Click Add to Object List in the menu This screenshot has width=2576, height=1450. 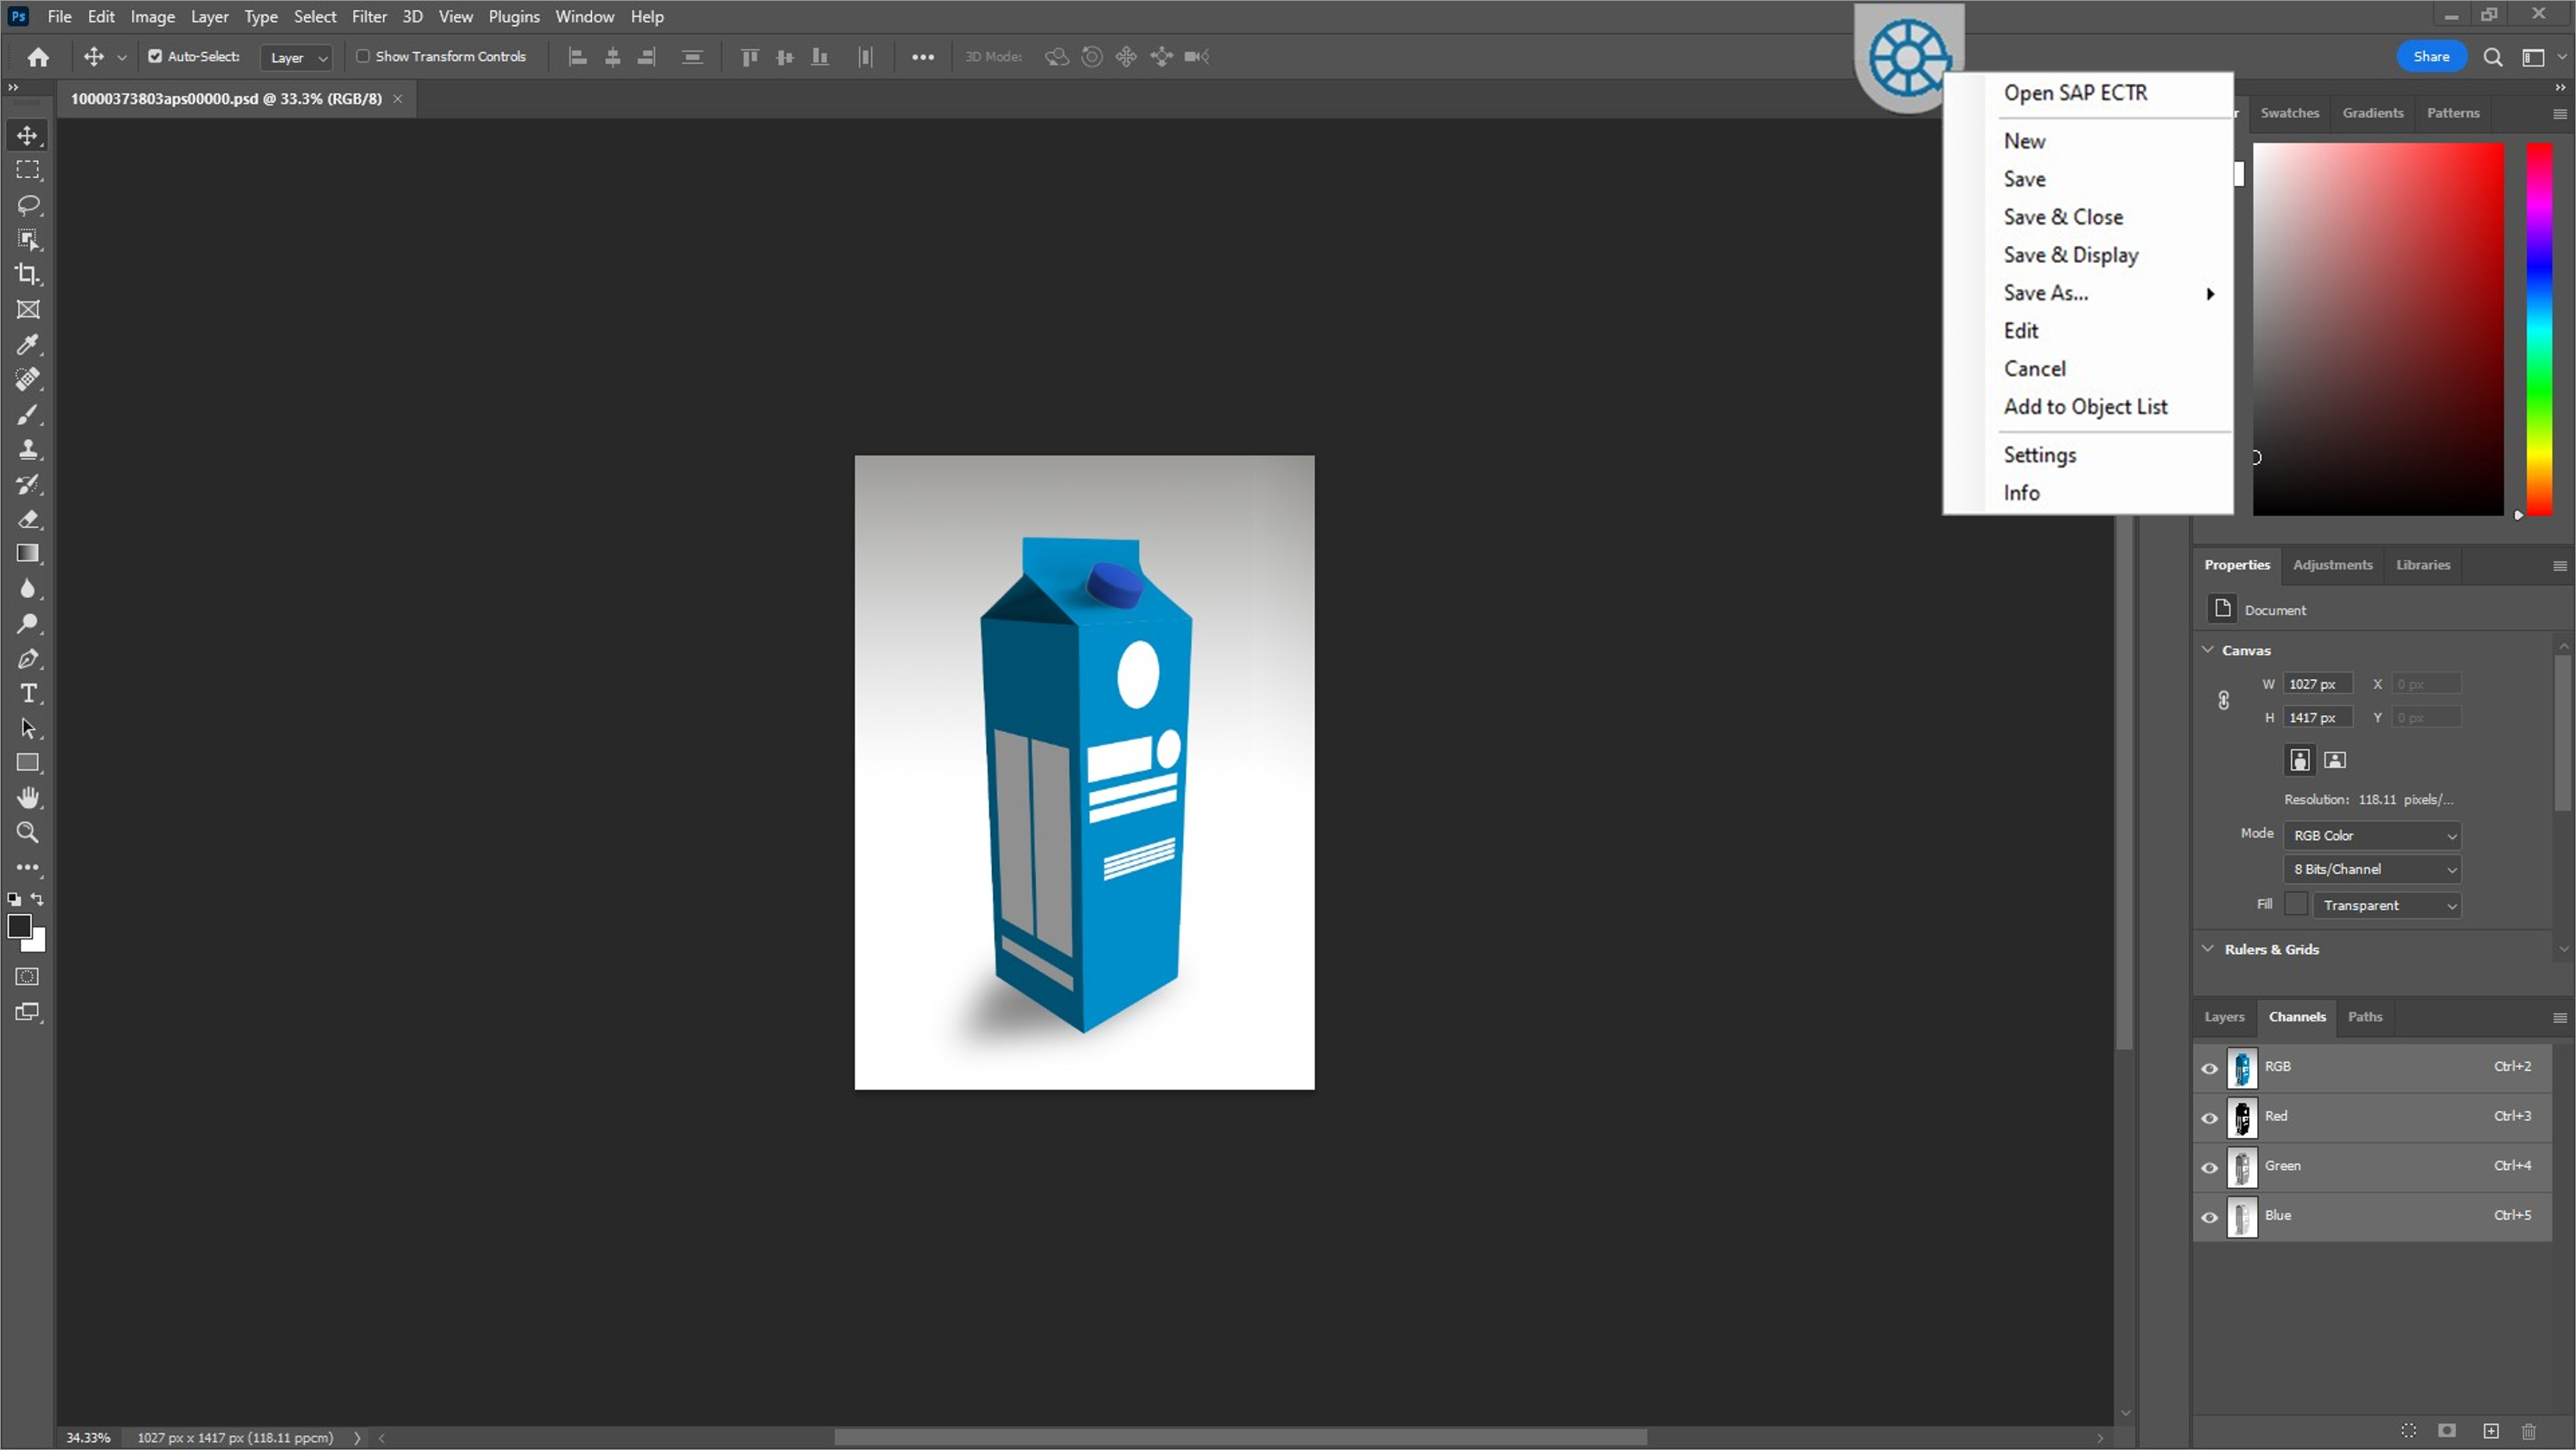2085,406
